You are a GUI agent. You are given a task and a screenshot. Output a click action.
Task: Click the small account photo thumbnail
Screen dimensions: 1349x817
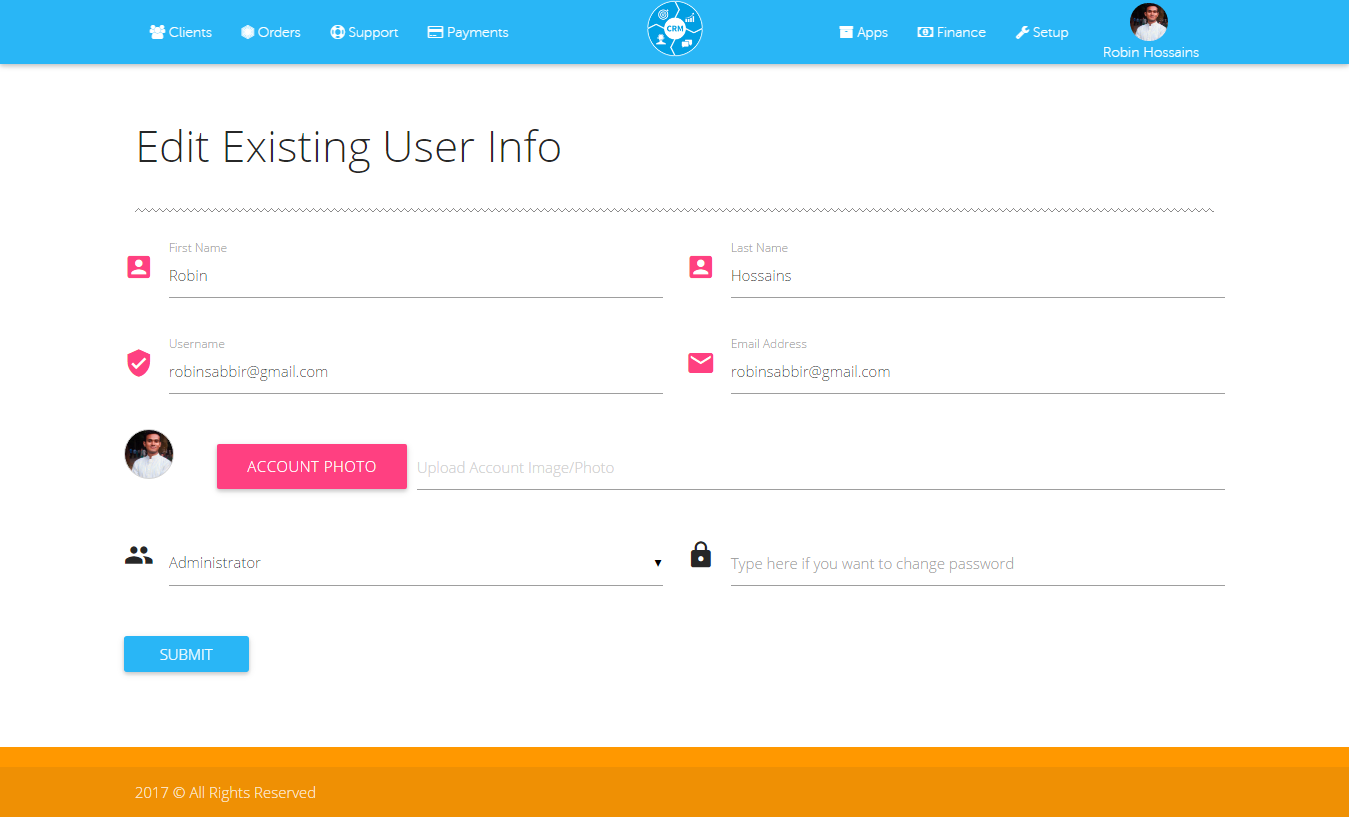tap(148, 453)
